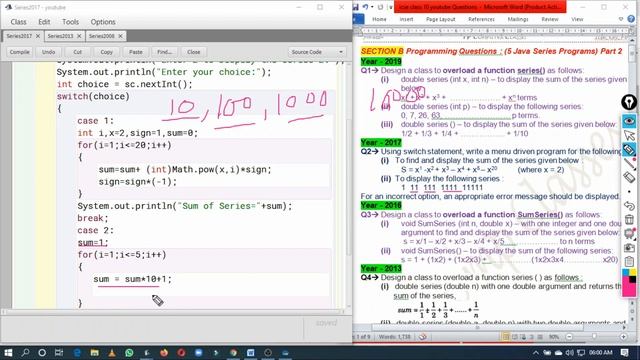Click the Word Save icon in quick access
This screenshot has width=640, height=360.
pos(356,7)
